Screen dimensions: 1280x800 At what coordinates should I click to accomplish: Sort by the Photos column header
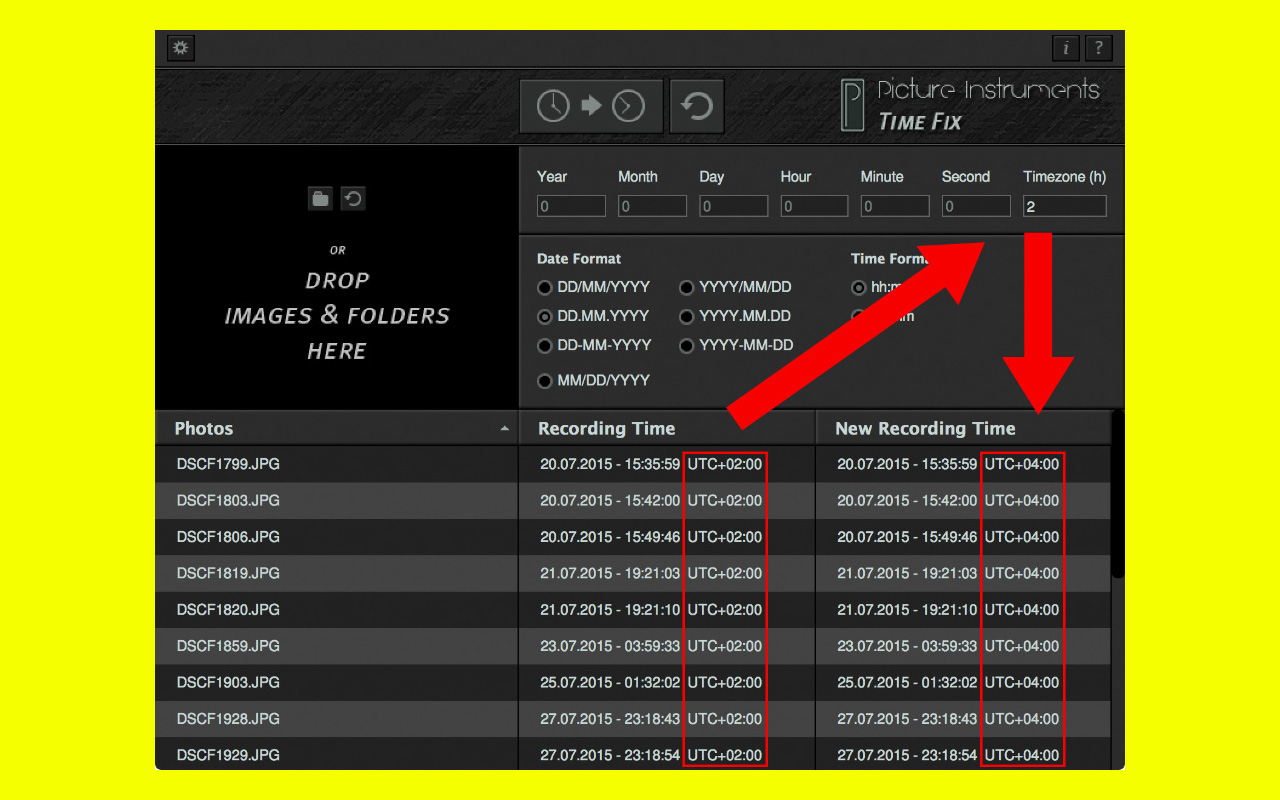(x=336, y=428)
